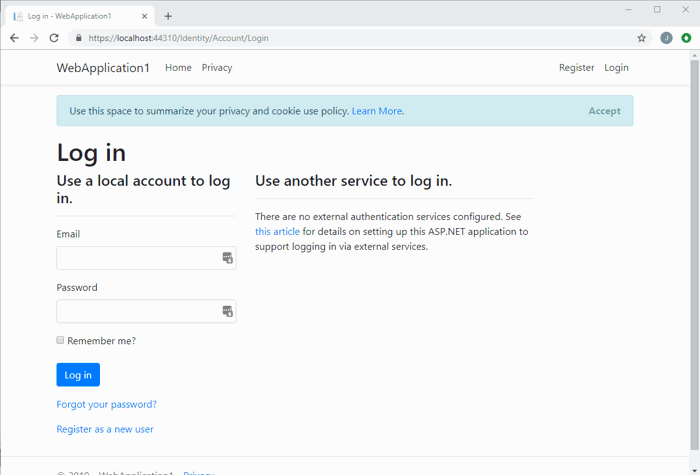The width and height of the screenshot is (700, 475).
Task: Follow the Forgot your password link
Action: (x=106, y=405)
